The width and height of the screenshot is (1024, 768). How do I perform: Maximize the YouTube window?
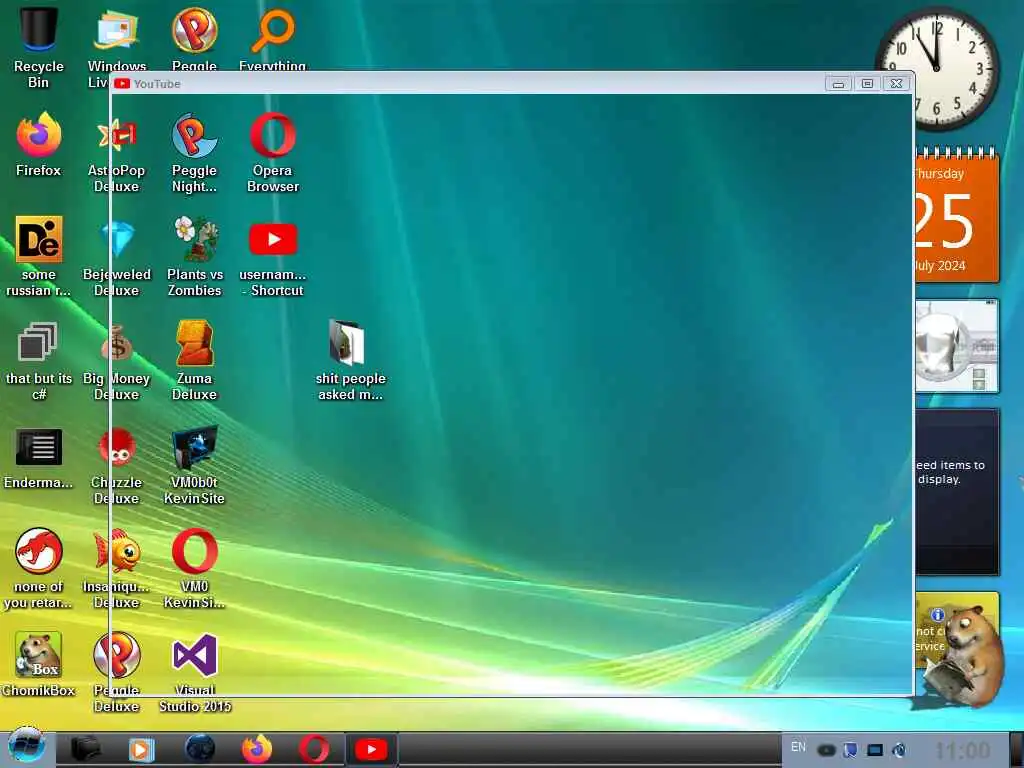click(867, 84)
